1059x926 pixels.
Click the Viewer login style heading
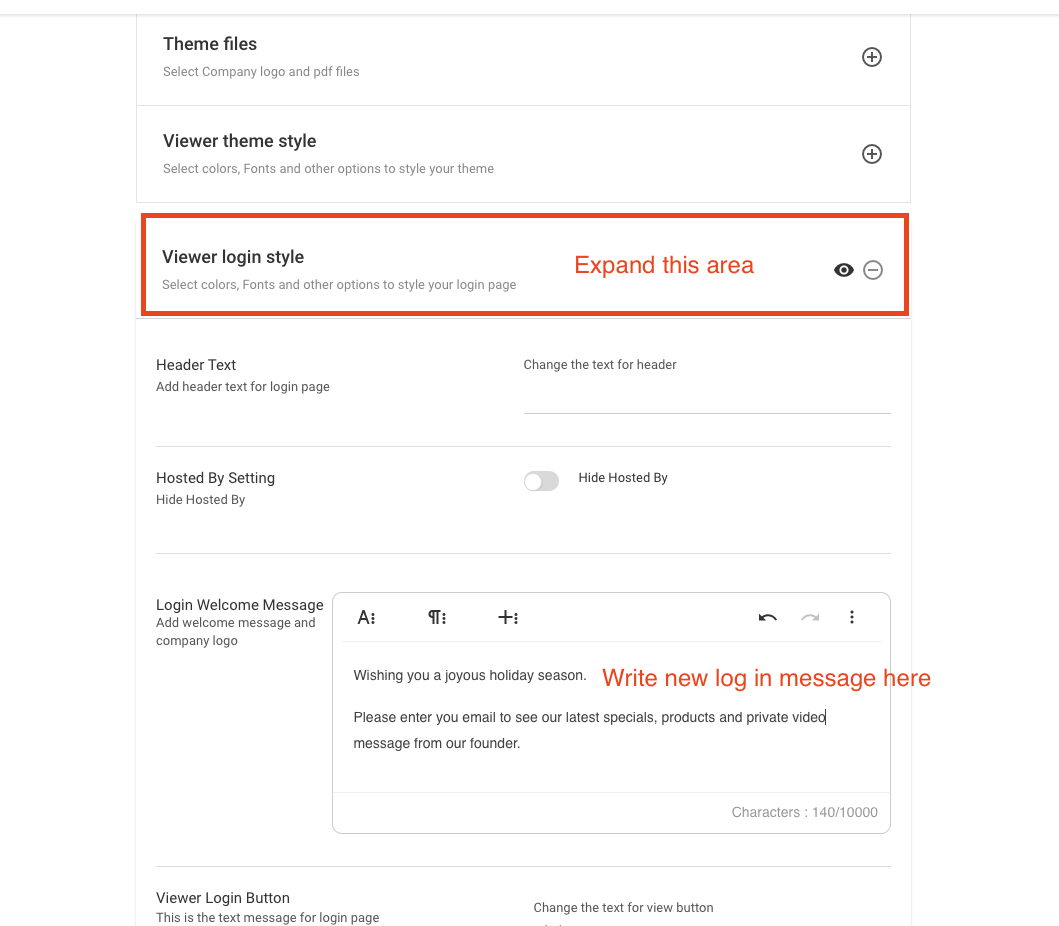click(x=233, y=257)
